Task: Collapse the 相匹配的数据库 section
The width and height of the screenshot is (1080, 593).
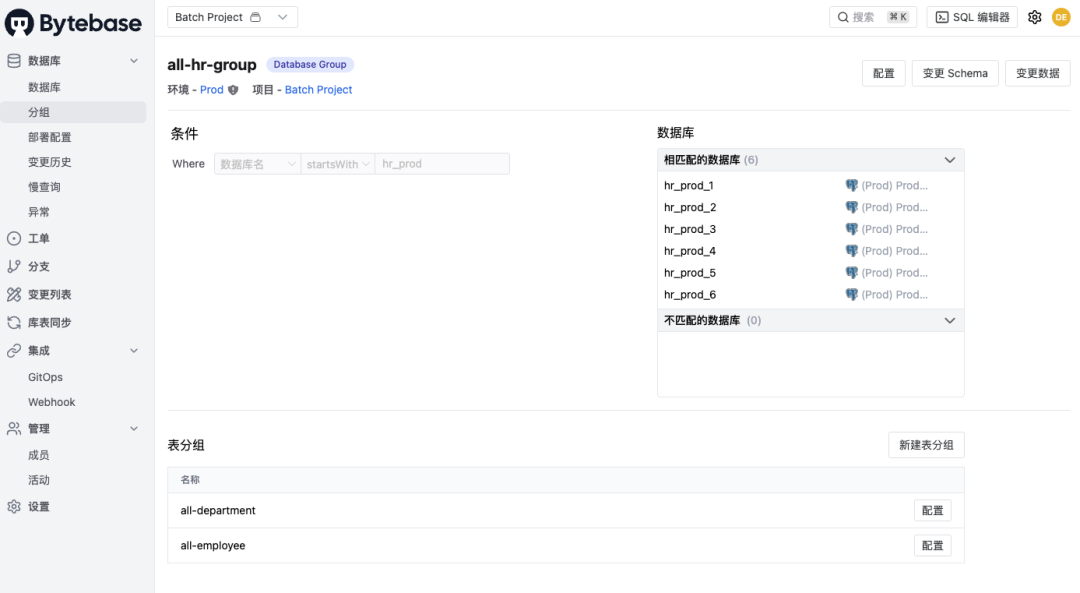Action: click(950, 160)
